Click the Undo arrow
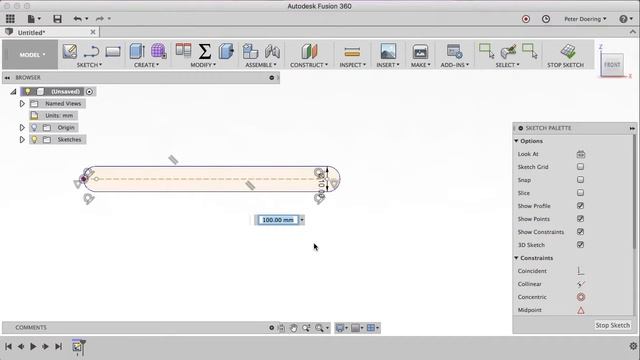 click(78, 19)
